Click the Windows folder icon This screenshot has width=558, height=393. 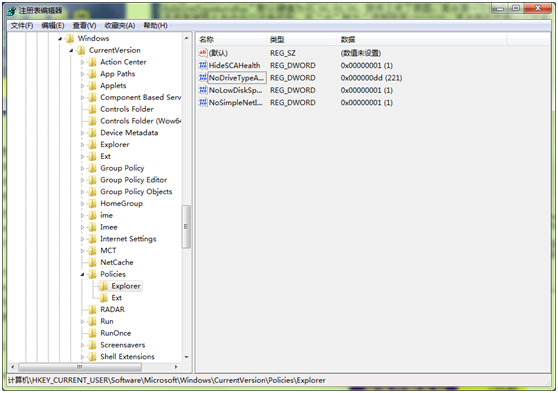pyautogui.click(x=70, y=38)
